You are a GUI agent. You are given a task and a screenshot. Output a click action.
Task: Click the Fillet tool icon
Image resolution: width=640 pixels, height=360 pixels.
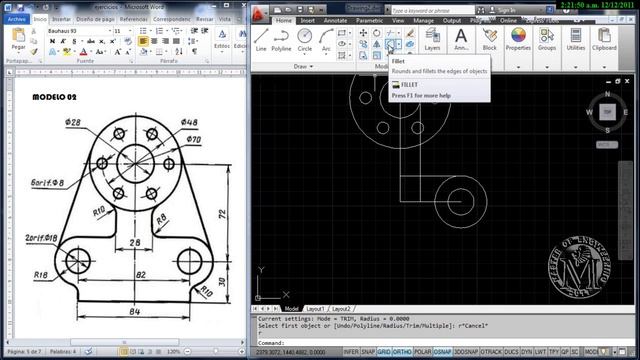391,44
